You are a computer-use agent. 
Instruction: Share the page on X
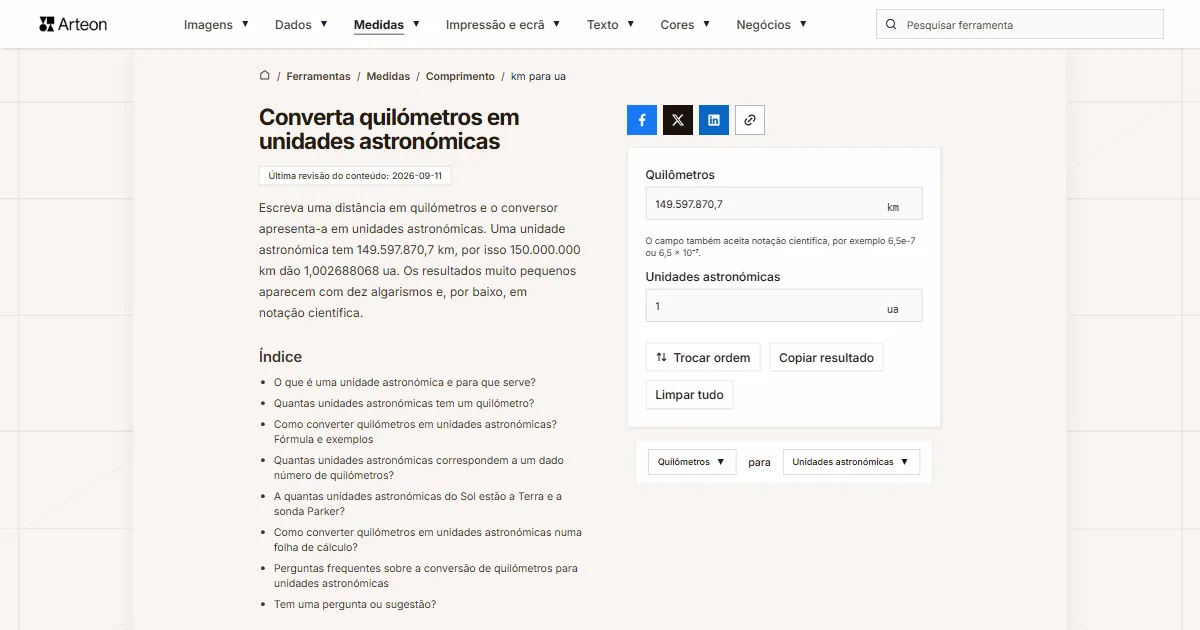678,120
